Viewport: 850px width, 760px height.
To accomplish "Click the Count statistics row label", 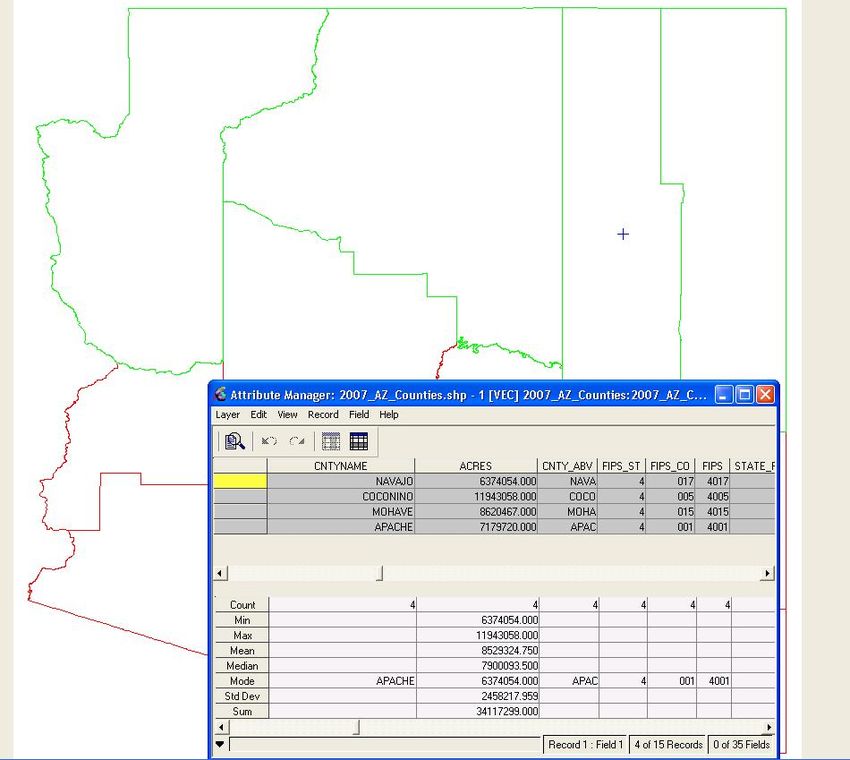I will [x=242, y=605].
